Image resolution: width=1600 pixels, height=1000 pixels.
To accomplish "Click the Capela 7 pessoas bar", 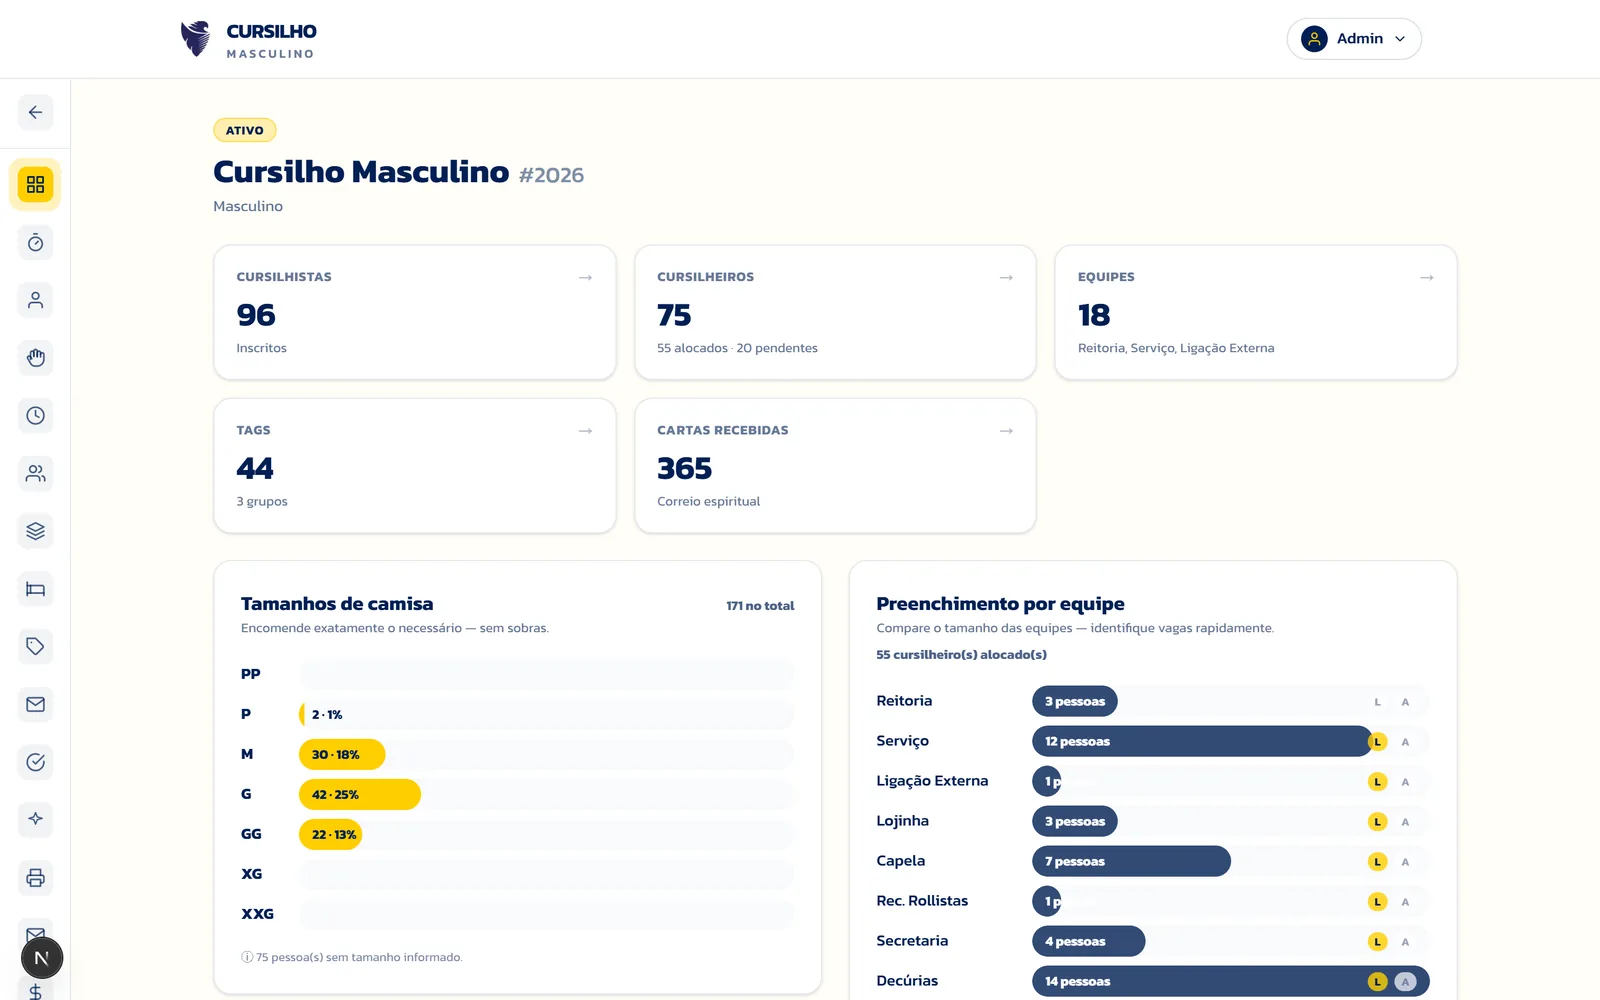I will click(x=1131, y=861).
